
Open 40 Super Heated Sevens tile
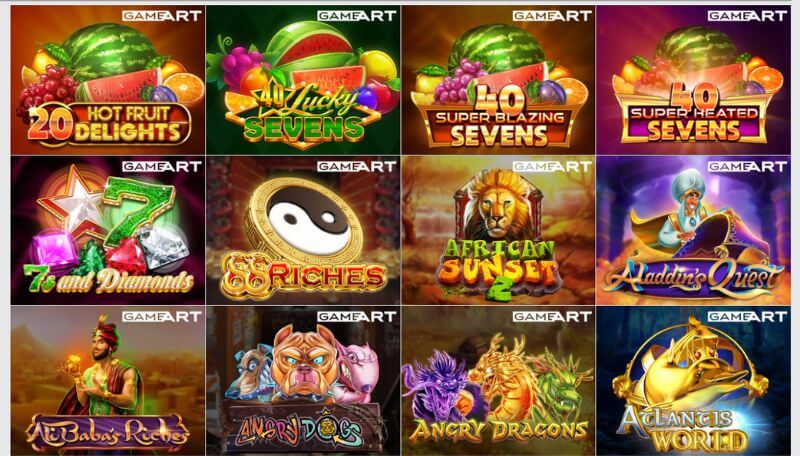(693, 80)
